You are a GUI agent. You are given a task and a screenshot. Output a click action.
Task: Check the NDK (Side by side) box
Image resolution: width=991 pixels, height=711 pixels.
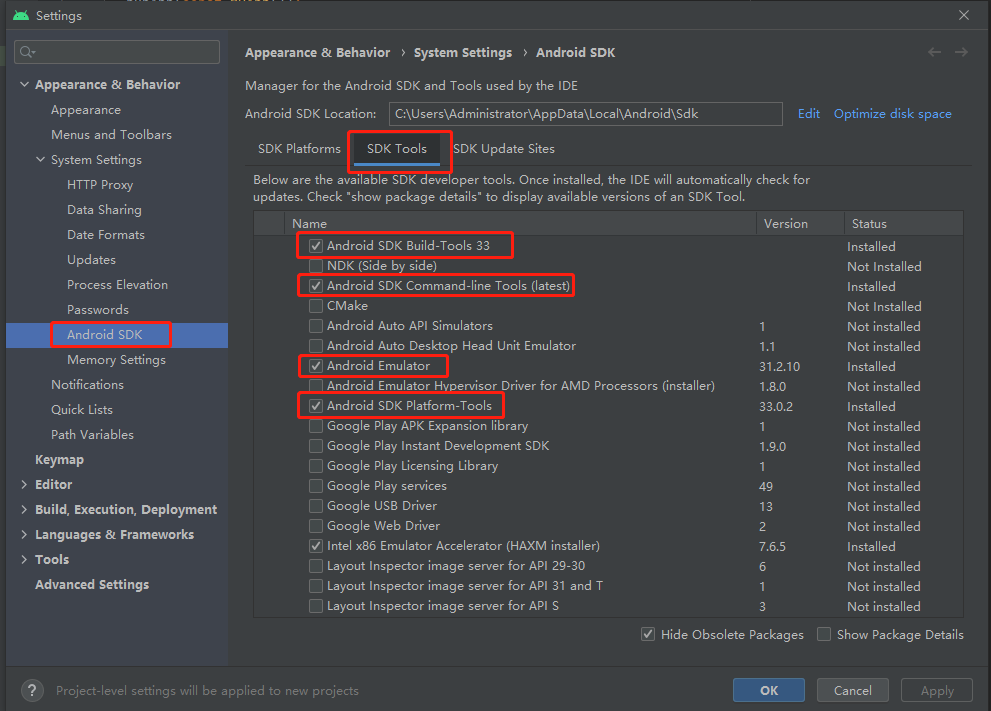pos(316,266)
